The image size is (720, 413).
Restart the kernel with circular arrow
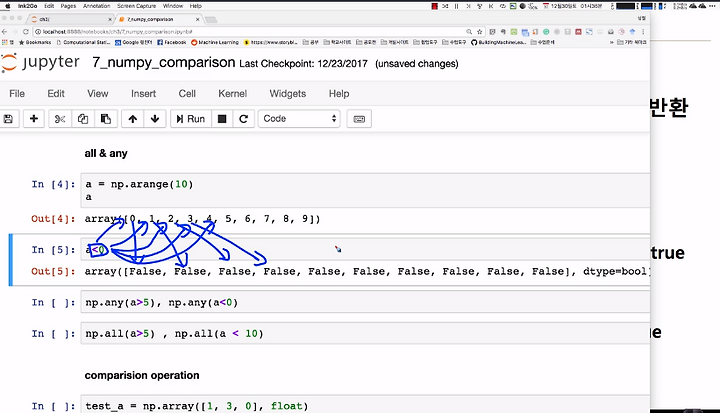pyautogui.click(x=244, y=119)
